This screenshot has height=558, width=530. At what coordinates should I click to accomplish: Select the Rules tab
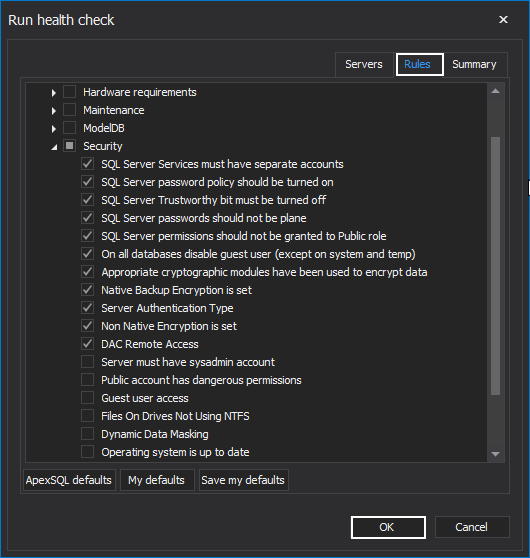(x=419, y=64)
